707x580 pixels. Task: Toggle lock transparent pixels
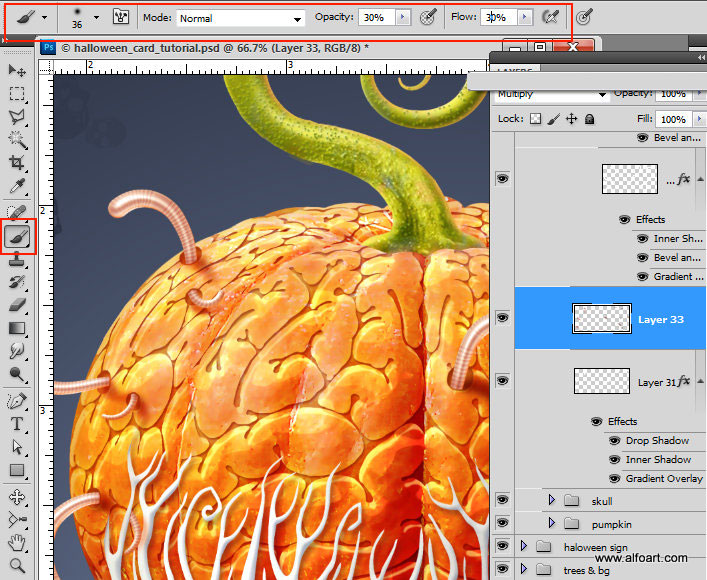click(535, 119)
